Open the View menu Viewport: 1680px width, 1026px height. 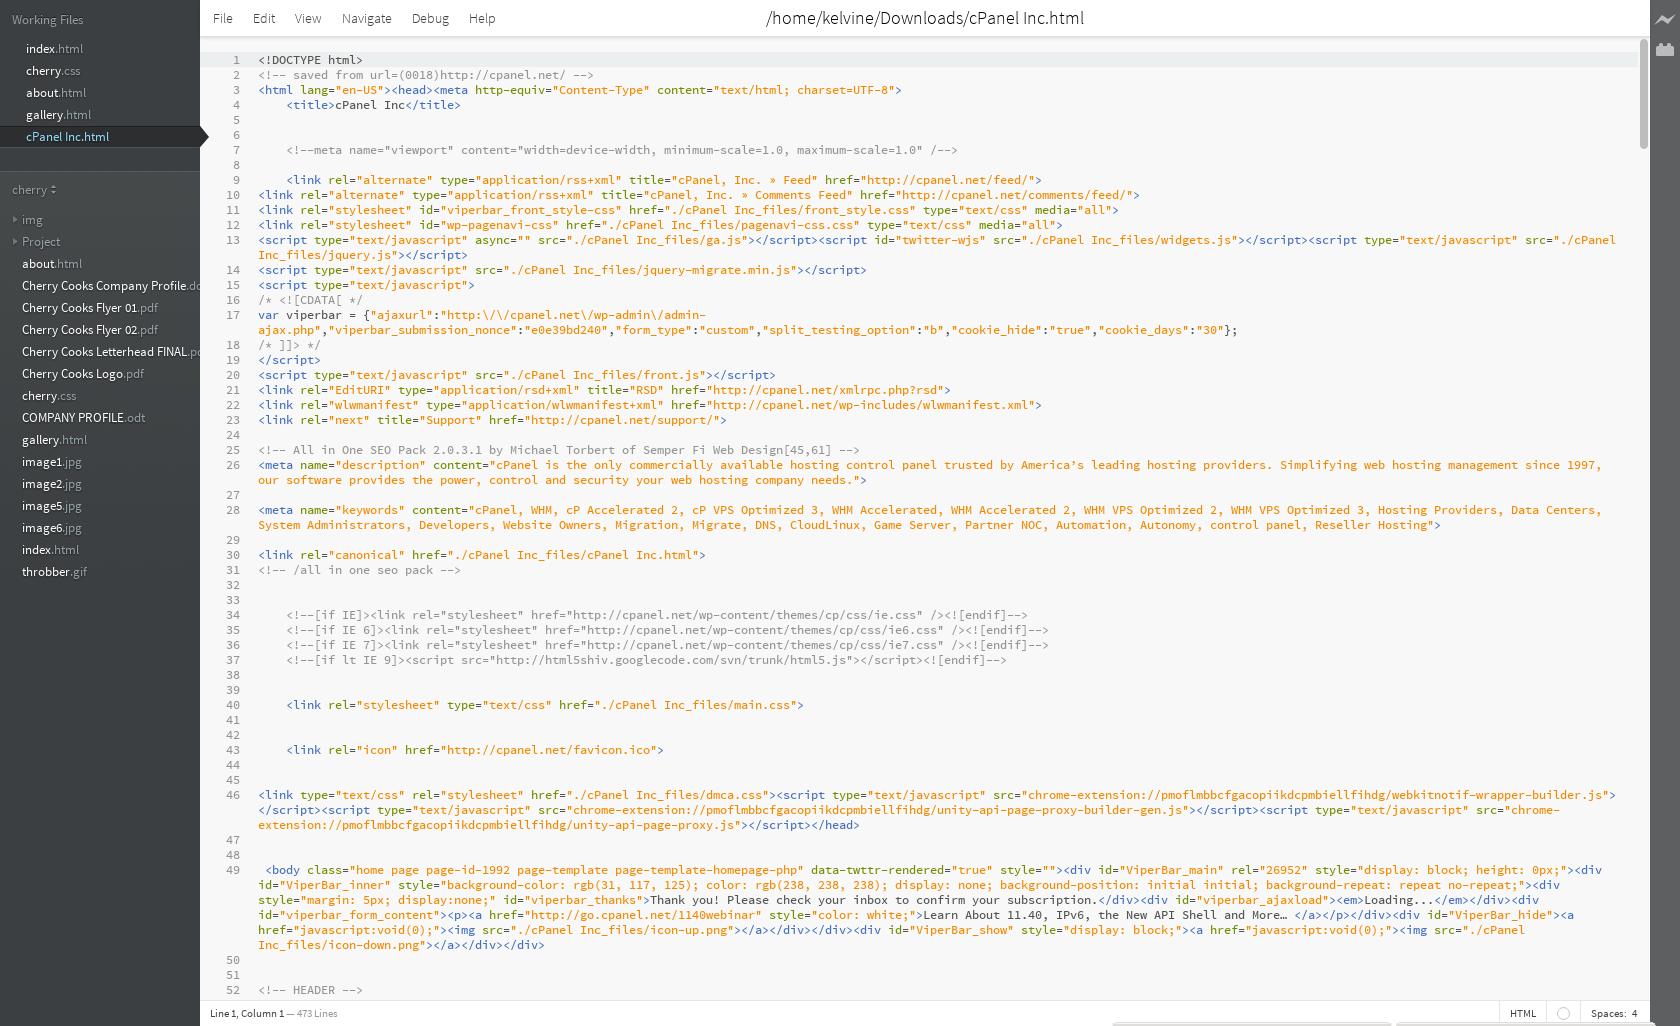pos(308,18)
